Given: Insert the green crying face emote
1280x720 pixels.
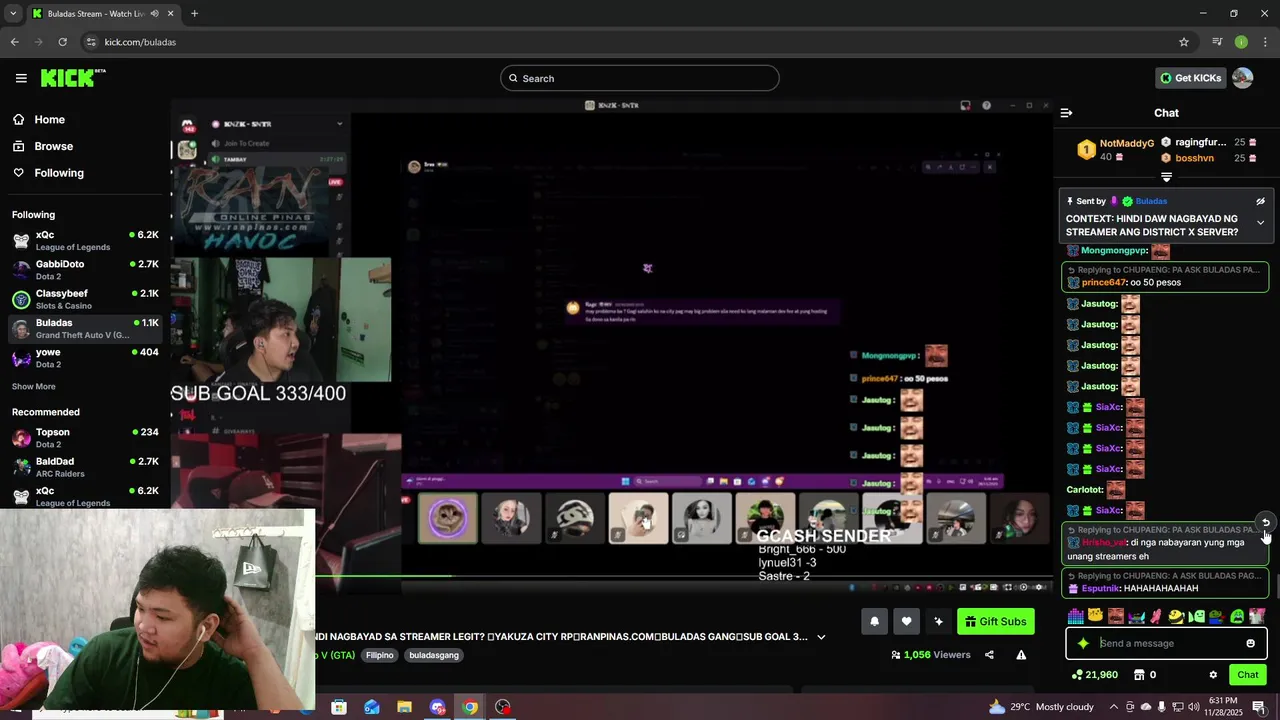Looking at the screenshot, I should coord(1237,616).
